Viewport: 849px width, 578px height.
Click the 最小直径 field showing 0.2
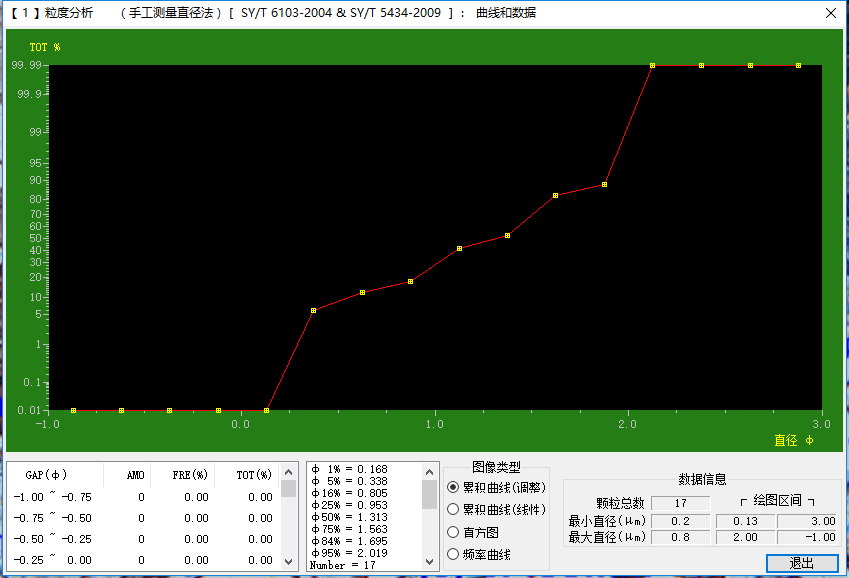tap(680, 520)
